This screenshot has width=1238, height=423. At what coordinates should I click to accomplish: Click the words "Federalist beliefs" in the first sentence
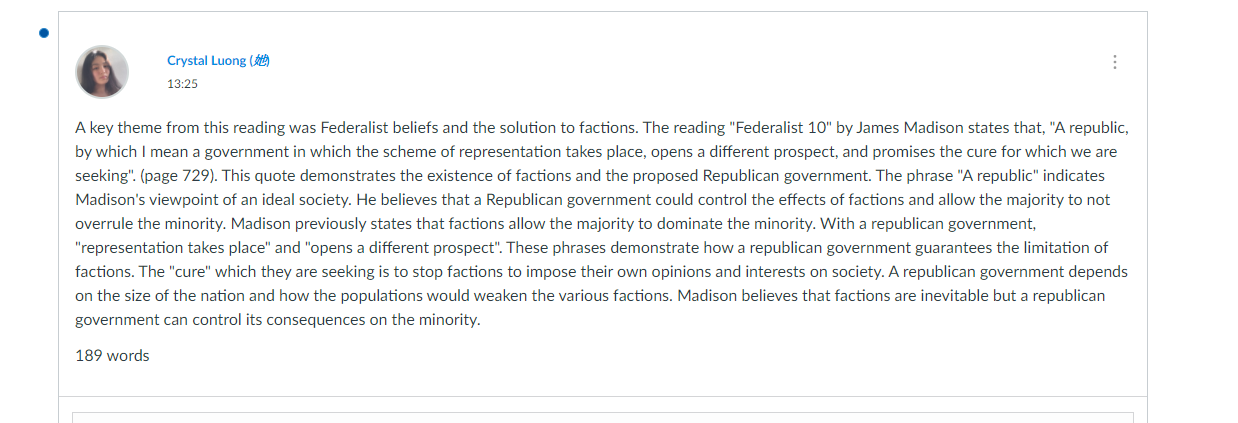[x=381, y=128]
